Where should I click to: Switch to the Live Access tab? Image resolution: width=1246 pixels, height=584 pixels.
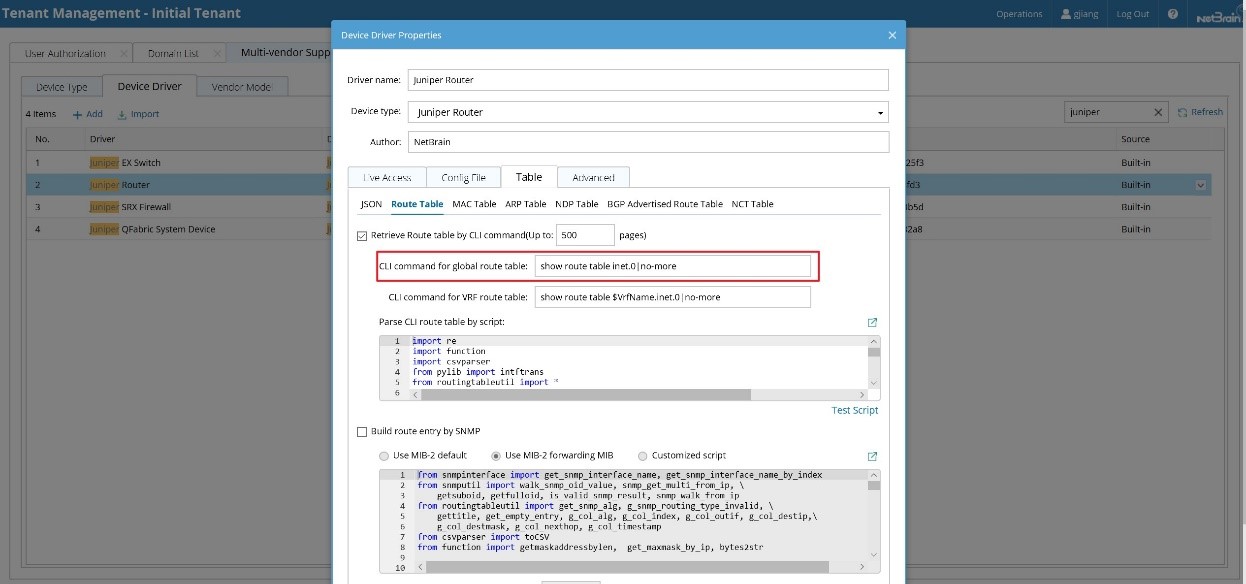pos(387,177)
